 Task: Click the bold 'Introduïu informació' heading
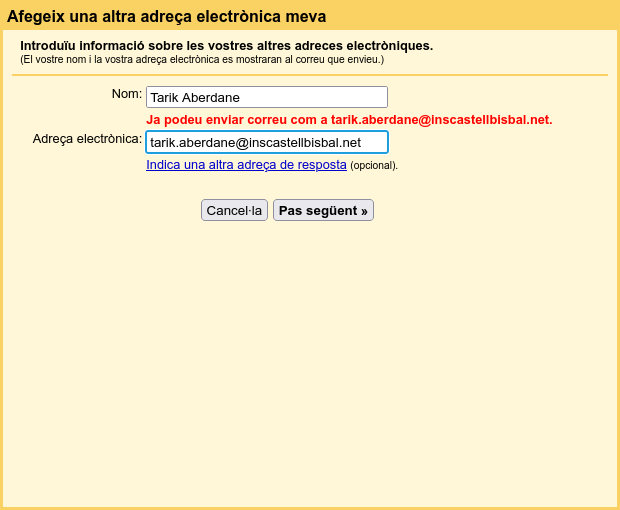coord(226,46)
